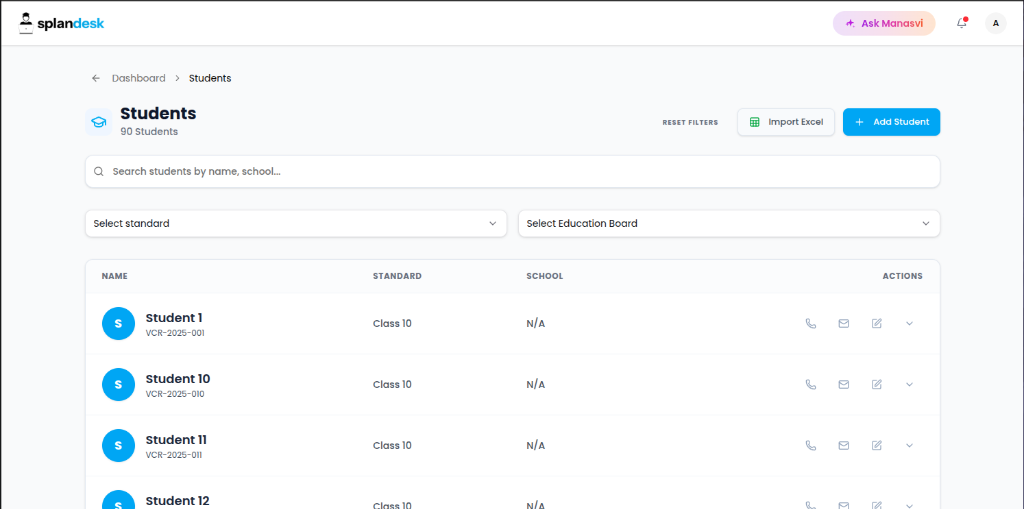Expand the Student 10 row chevron
This screenshot has height=509, width=1024.
tap(909, 384)
